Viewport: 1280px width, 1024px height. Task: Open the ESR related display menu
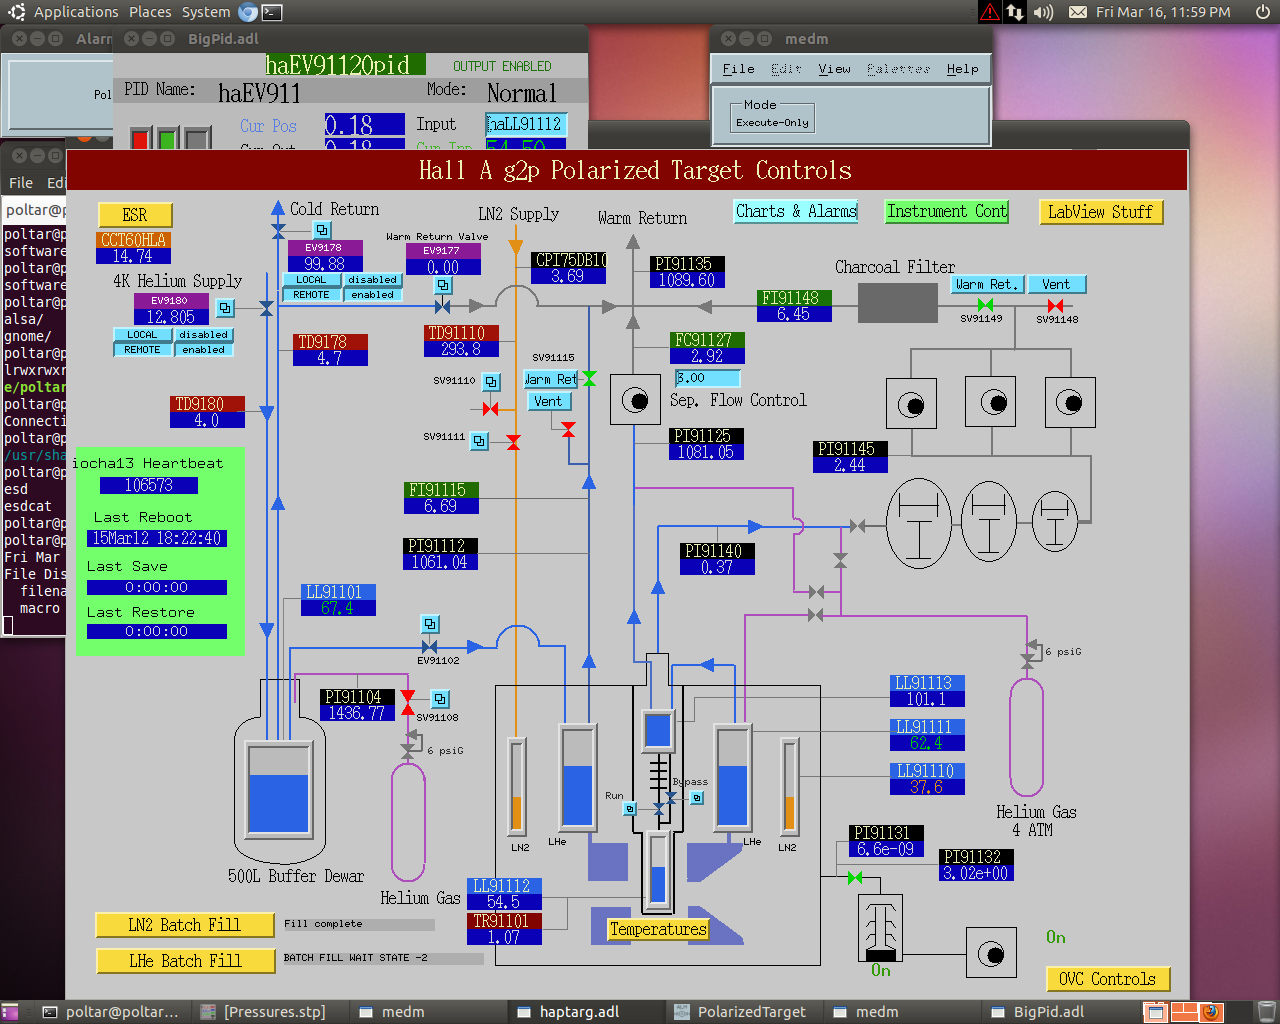point(135,215)
